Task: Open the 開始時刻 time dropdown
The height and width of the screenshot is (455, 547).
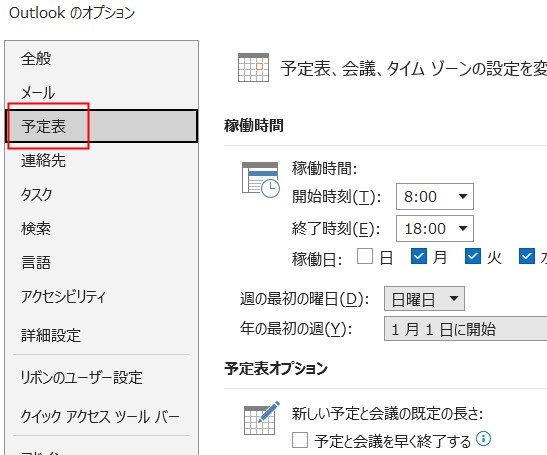Action: pos(435,196)
